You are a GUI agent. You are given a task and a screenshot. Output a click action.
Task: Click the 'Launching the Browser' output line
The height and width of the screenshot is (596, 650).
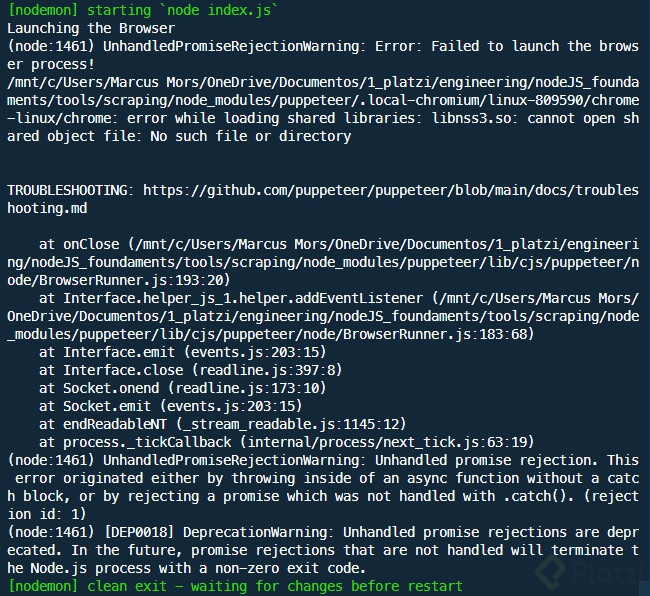(x=91, y=28)
